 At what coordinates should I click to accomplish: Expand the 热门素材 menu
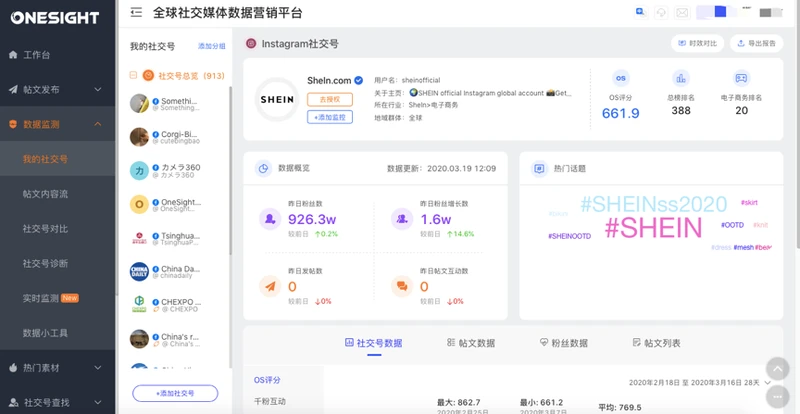58,368
